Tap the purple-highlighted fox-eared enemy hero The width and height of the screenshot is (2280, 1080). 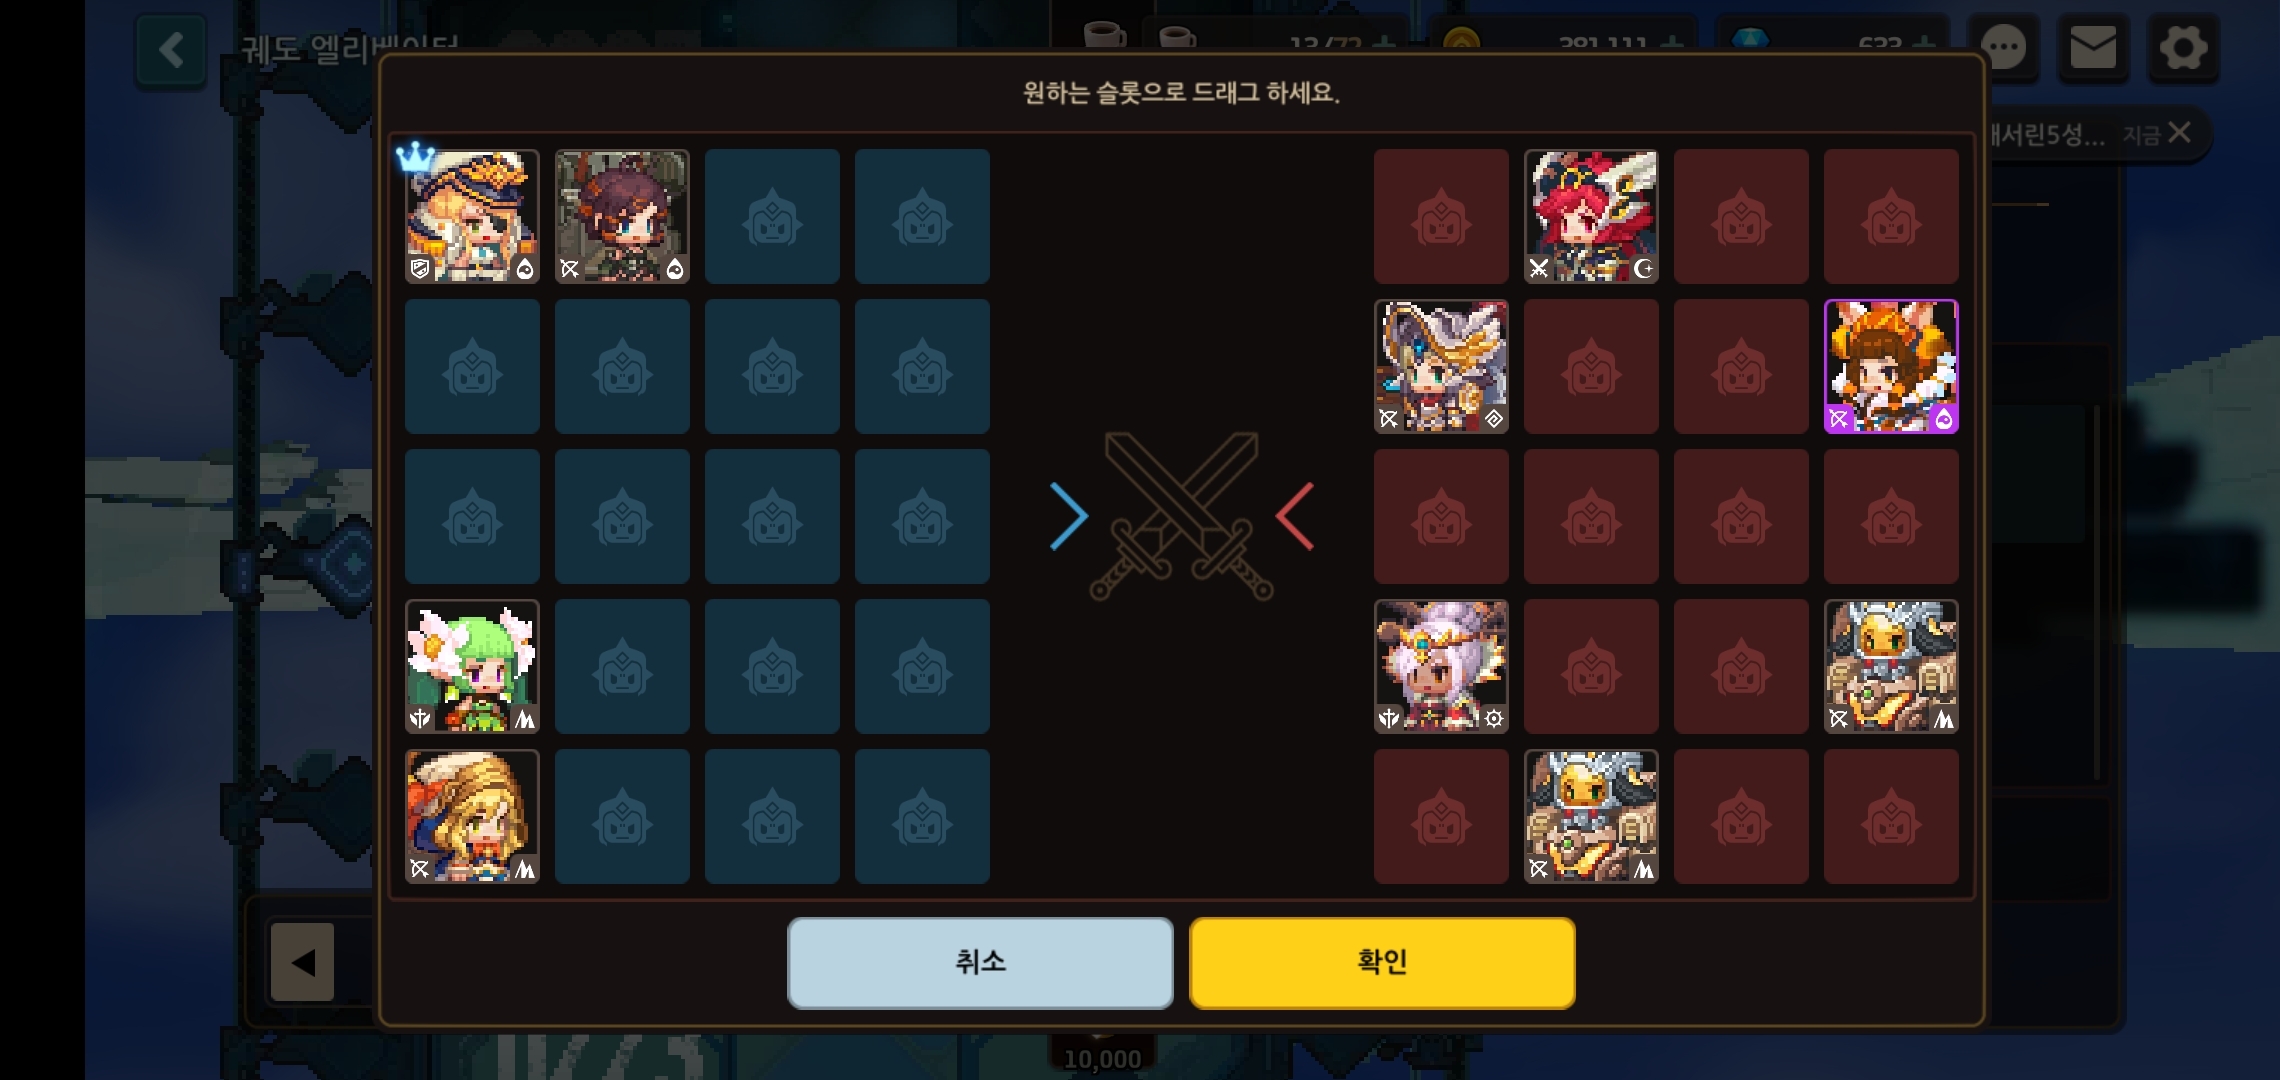(1891, 366)
